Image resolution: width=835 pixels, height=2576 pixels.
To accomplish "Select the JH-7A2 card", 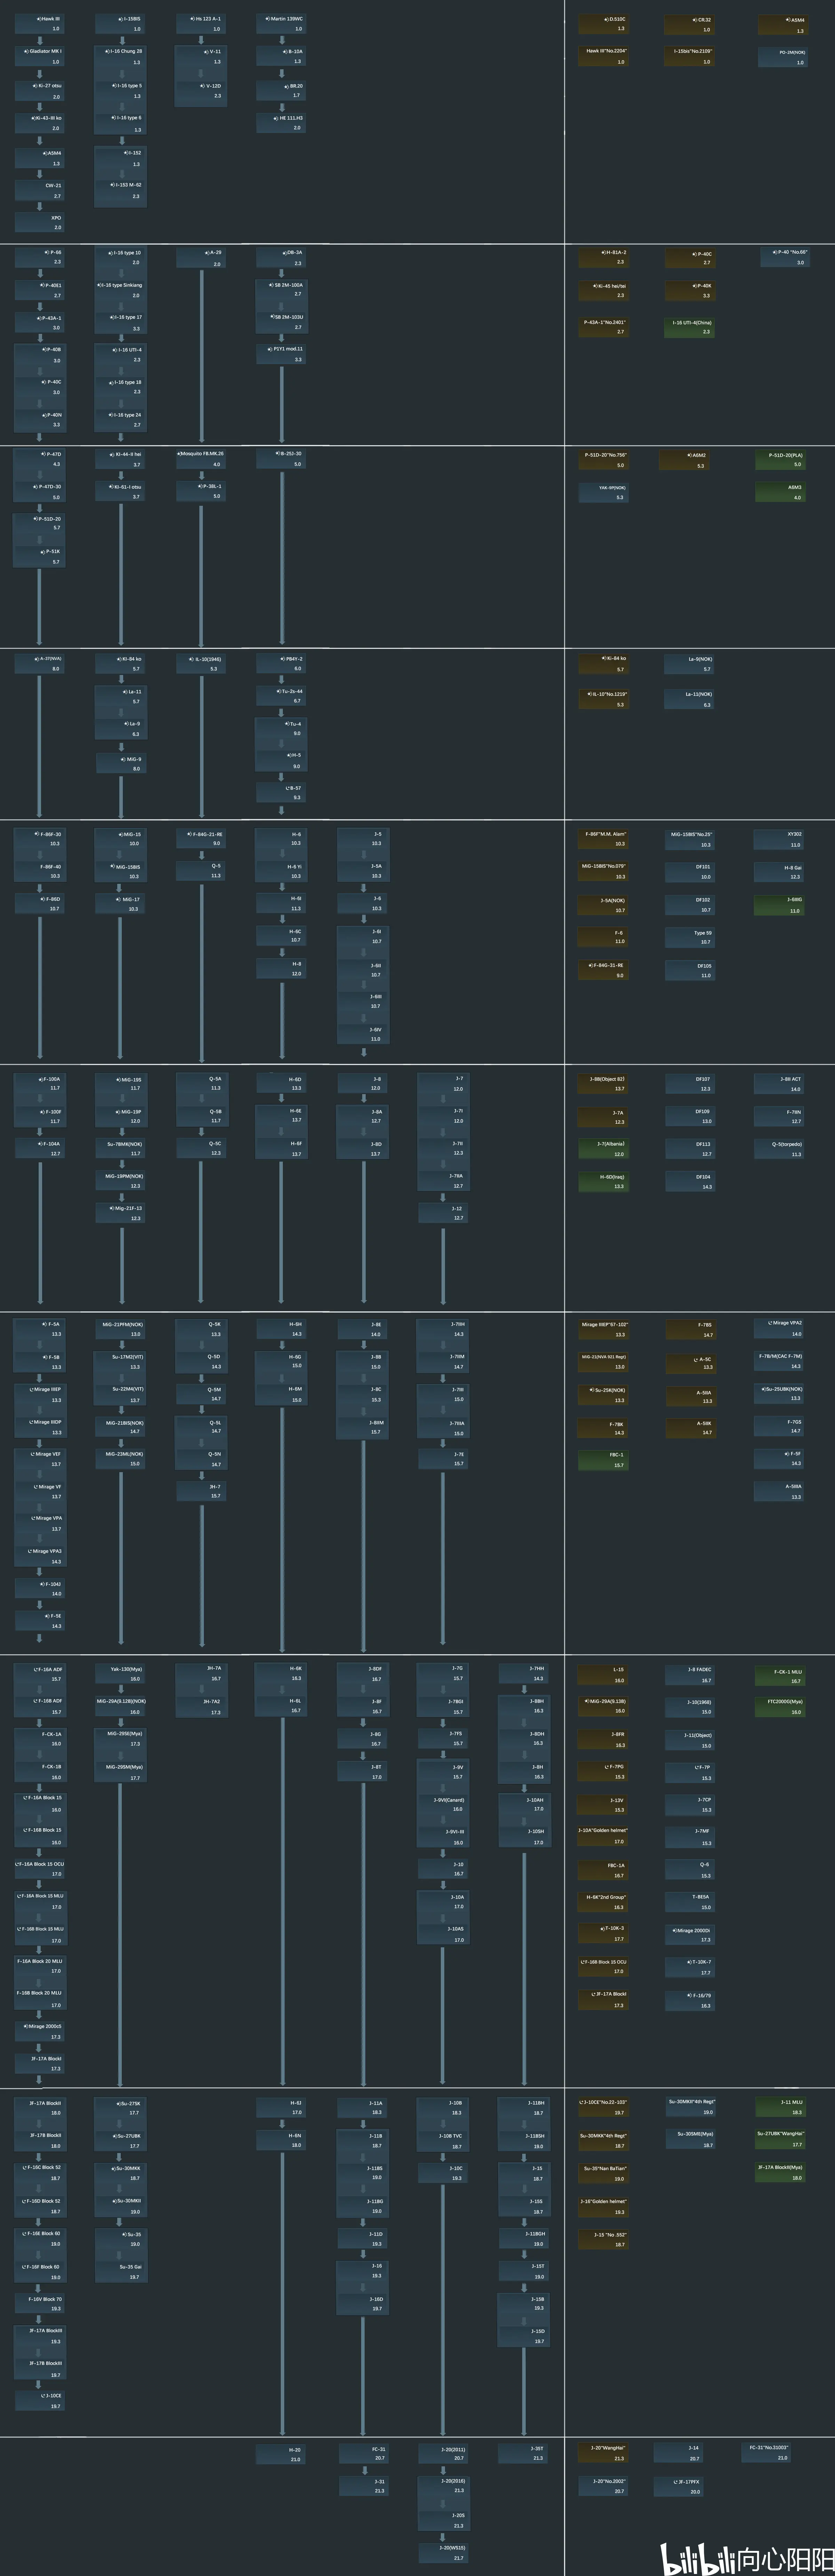I will (201, 1707).
